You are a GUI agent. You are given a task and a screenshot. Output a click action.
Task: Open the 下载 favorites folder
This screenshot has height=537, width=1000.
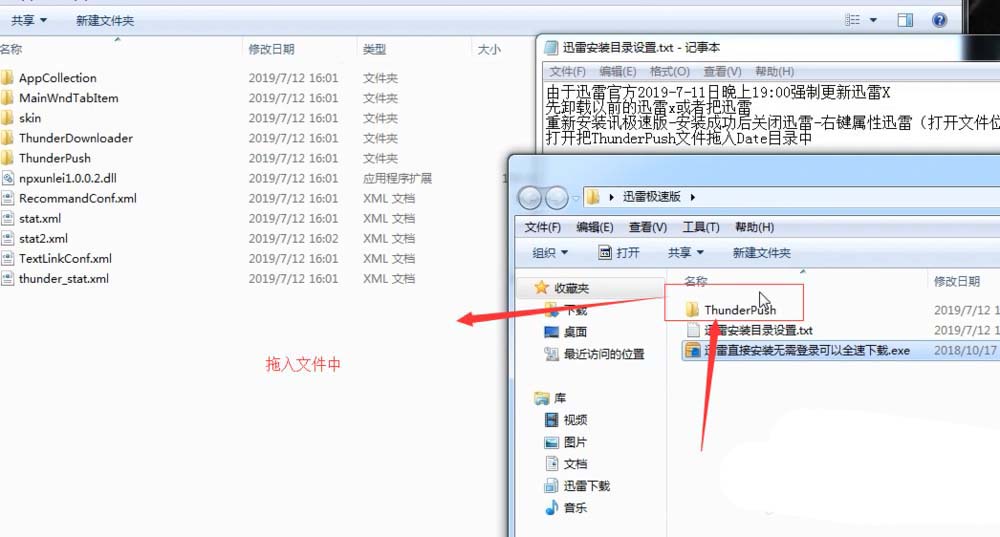[x=575, y=310]
